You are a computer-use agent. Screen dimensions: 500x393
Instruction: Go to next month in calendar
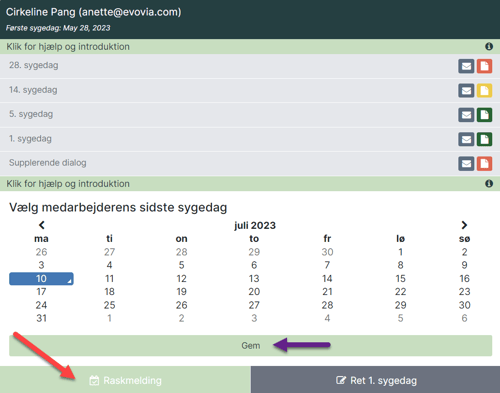pyautogui.click(x=464, y=225)
